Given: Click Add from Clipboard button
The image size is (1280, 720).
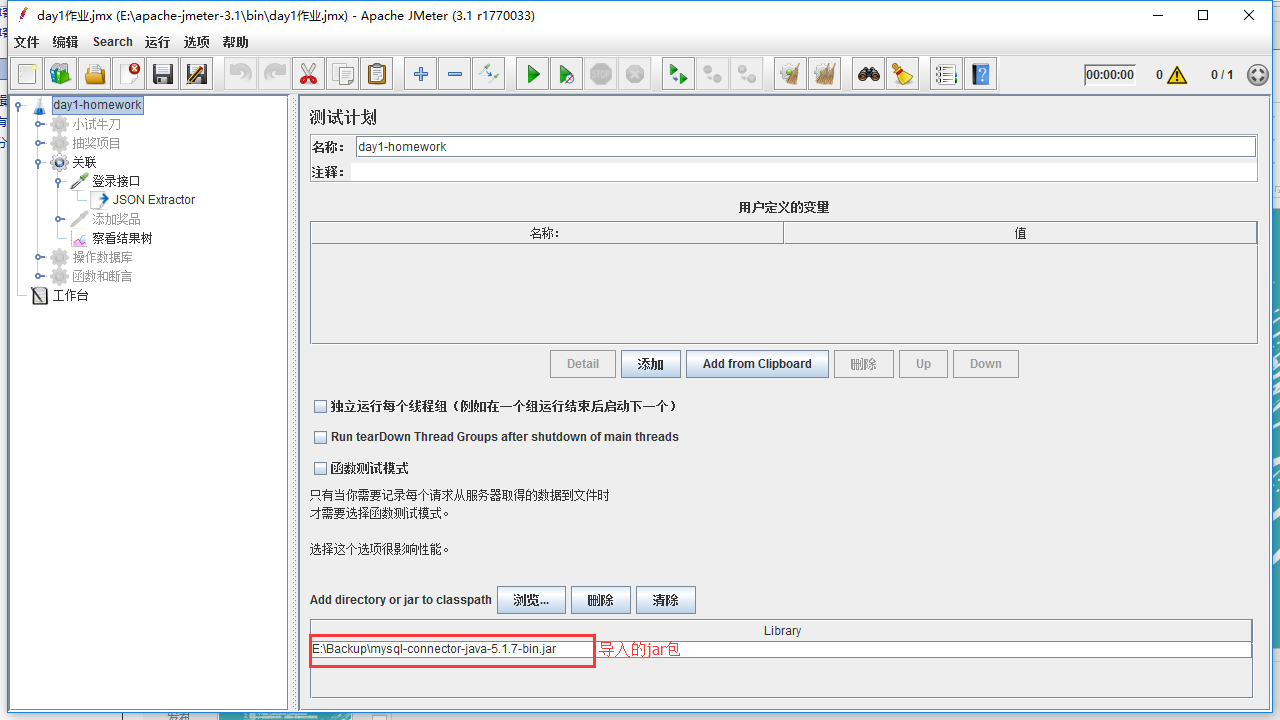Looking at the screenshot, I should point(757,364).
